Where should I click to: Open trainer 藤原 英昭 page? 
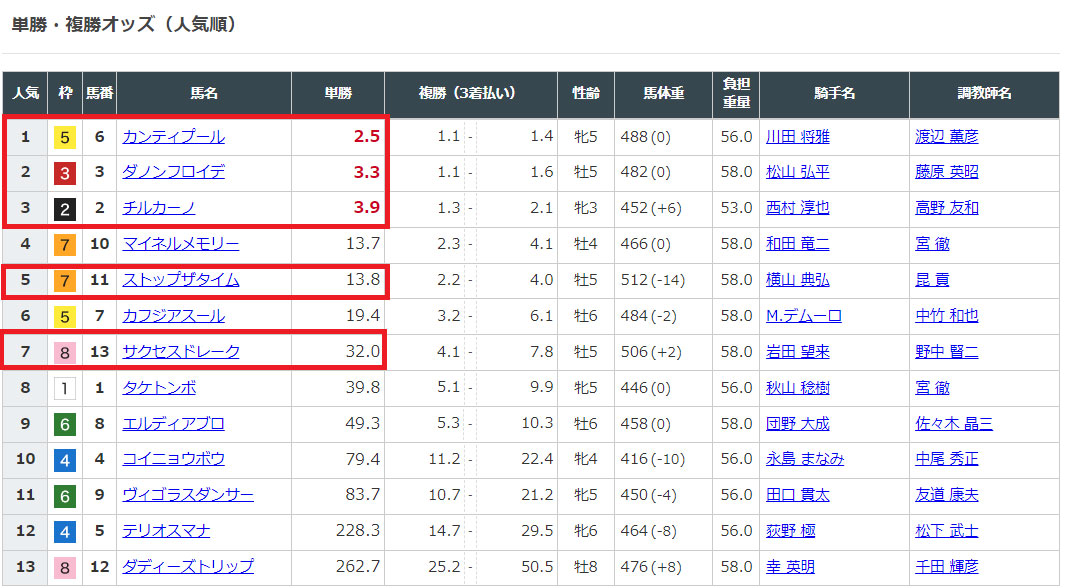pos(946,172)
